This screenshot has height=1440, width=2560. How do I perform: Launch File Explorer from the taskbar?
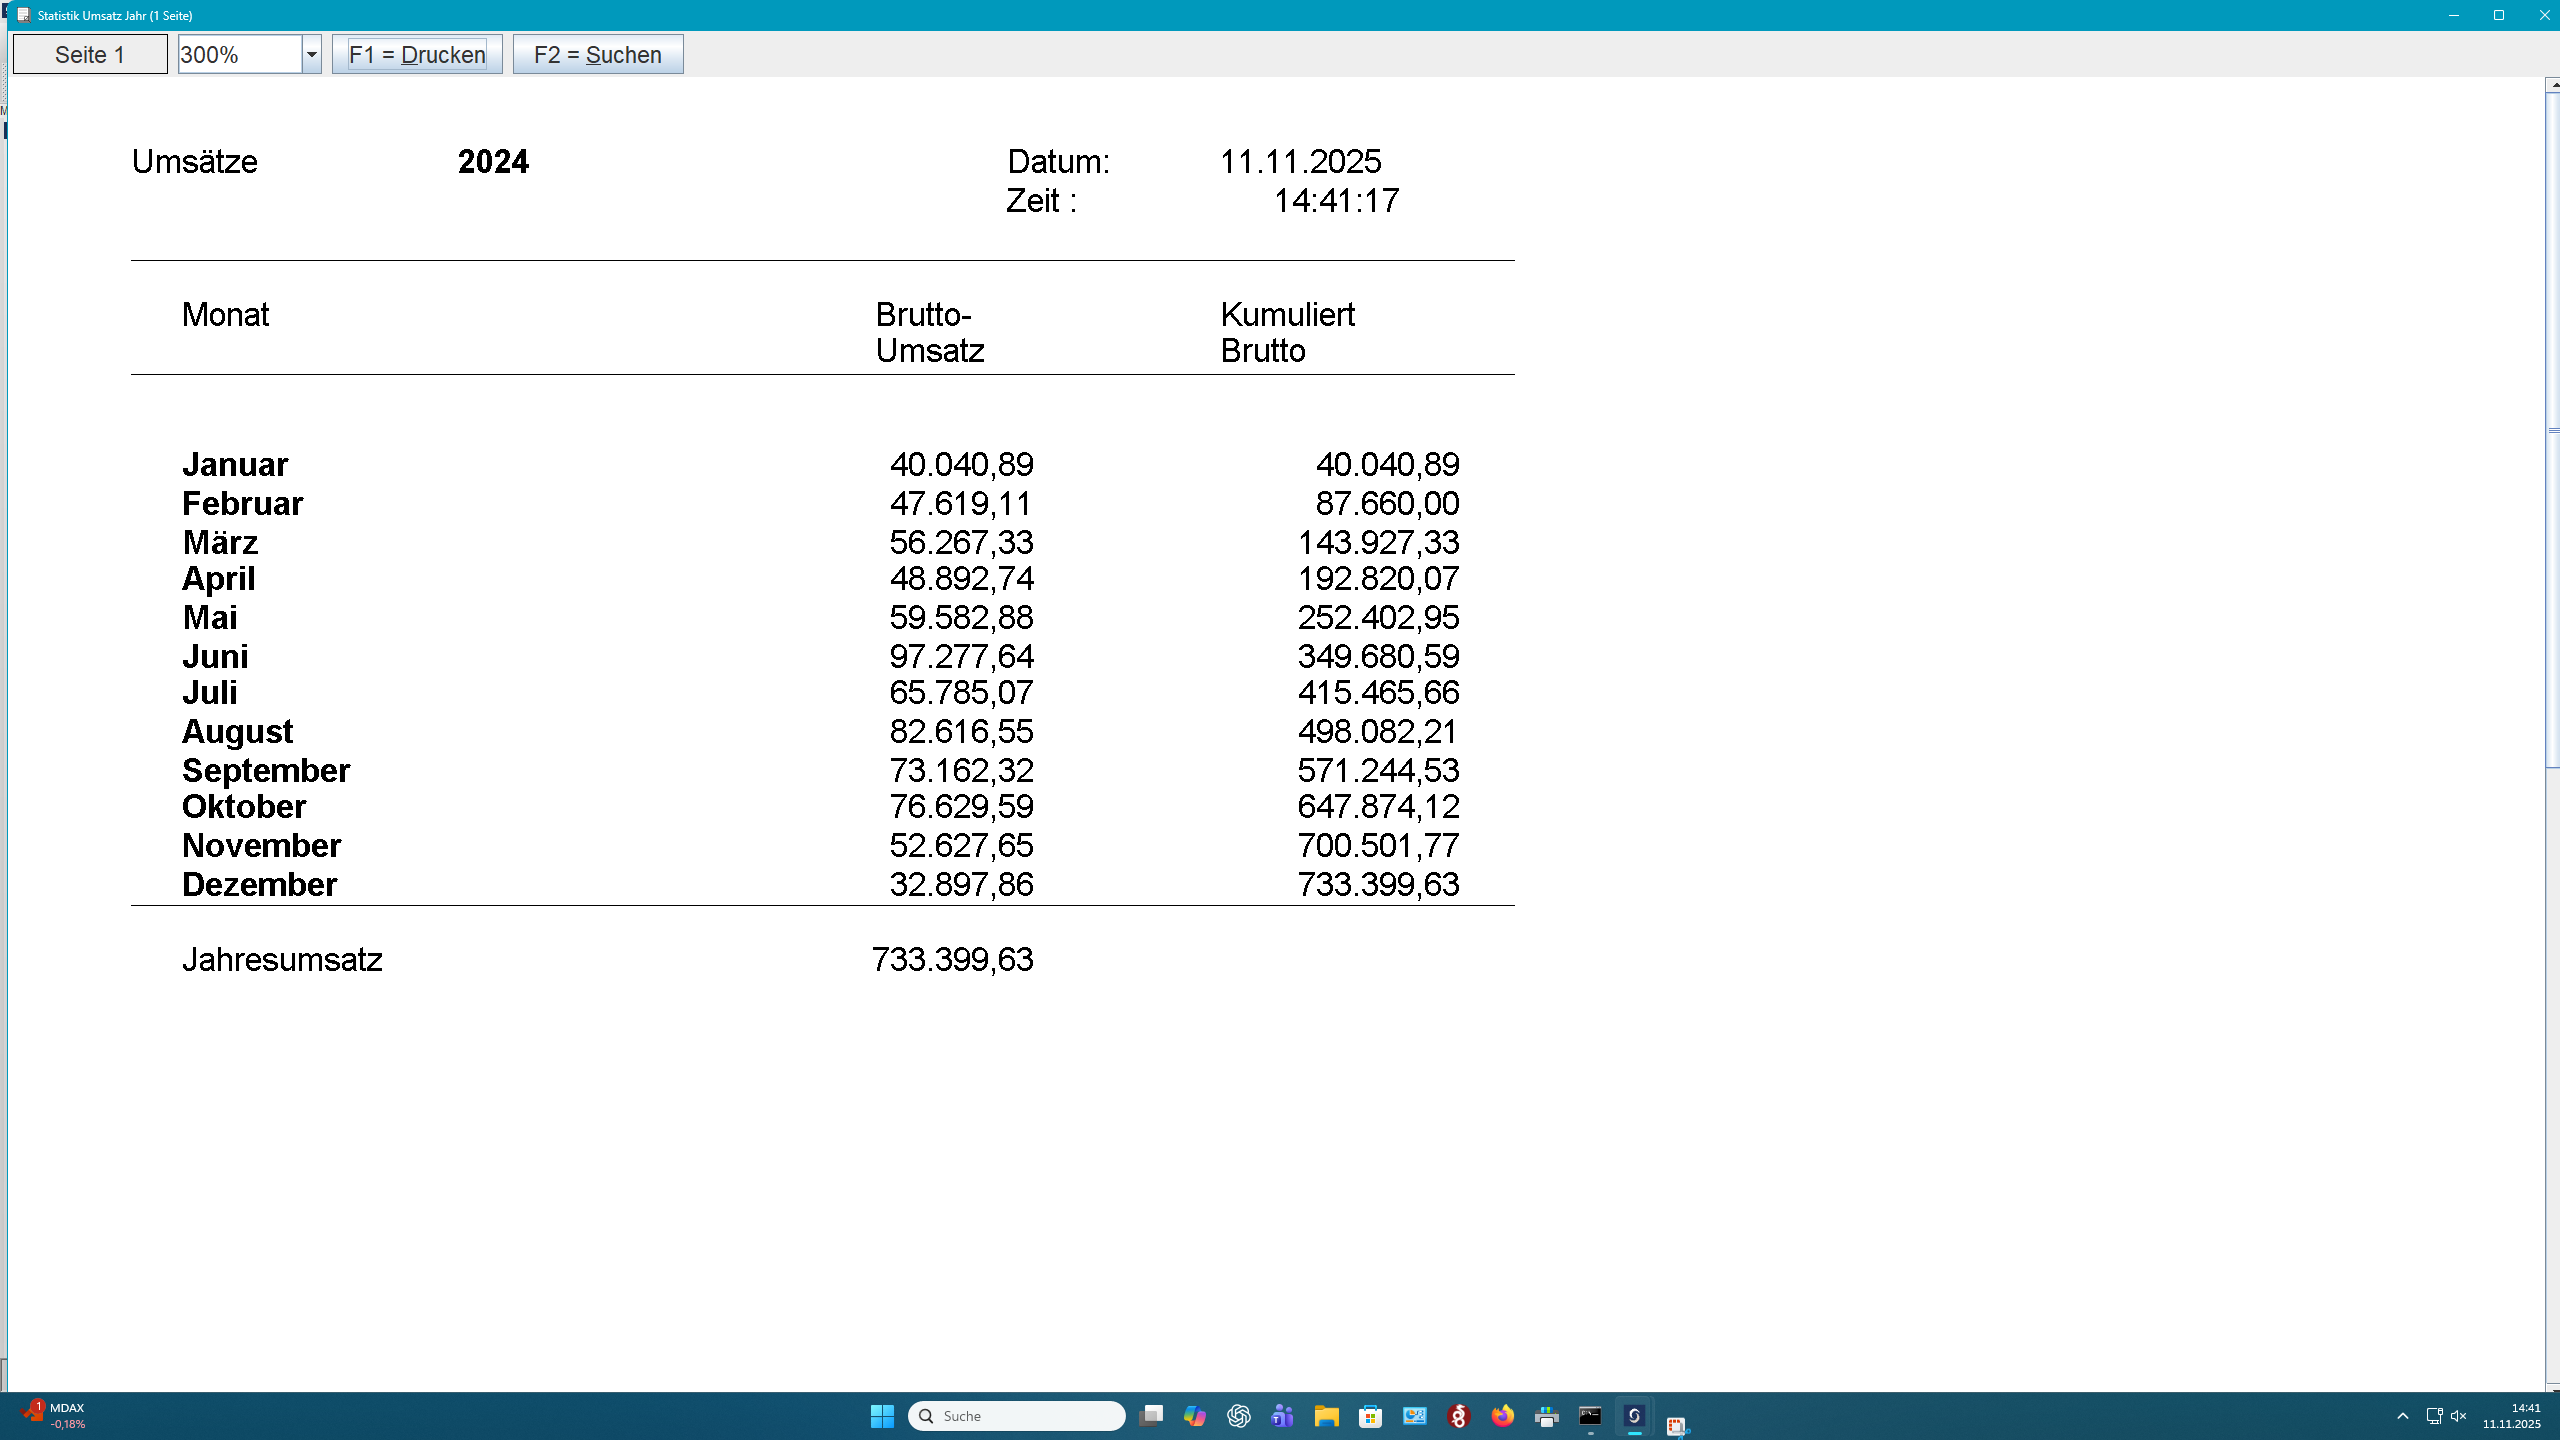(1327, 1417)
